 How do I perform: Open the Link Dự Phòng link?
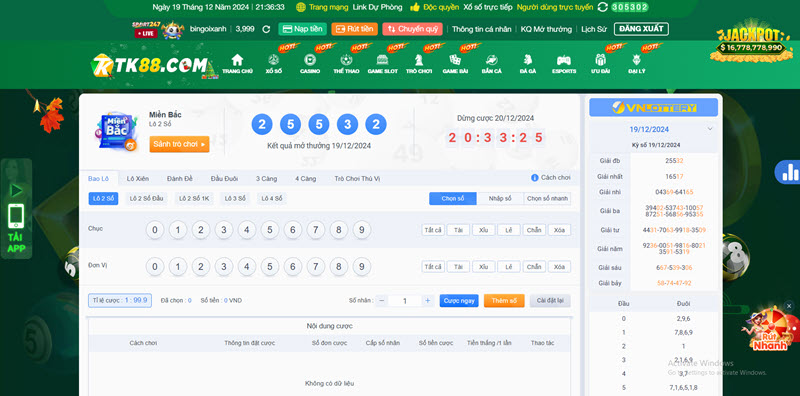pyautogui.click(x=378, y=7)
